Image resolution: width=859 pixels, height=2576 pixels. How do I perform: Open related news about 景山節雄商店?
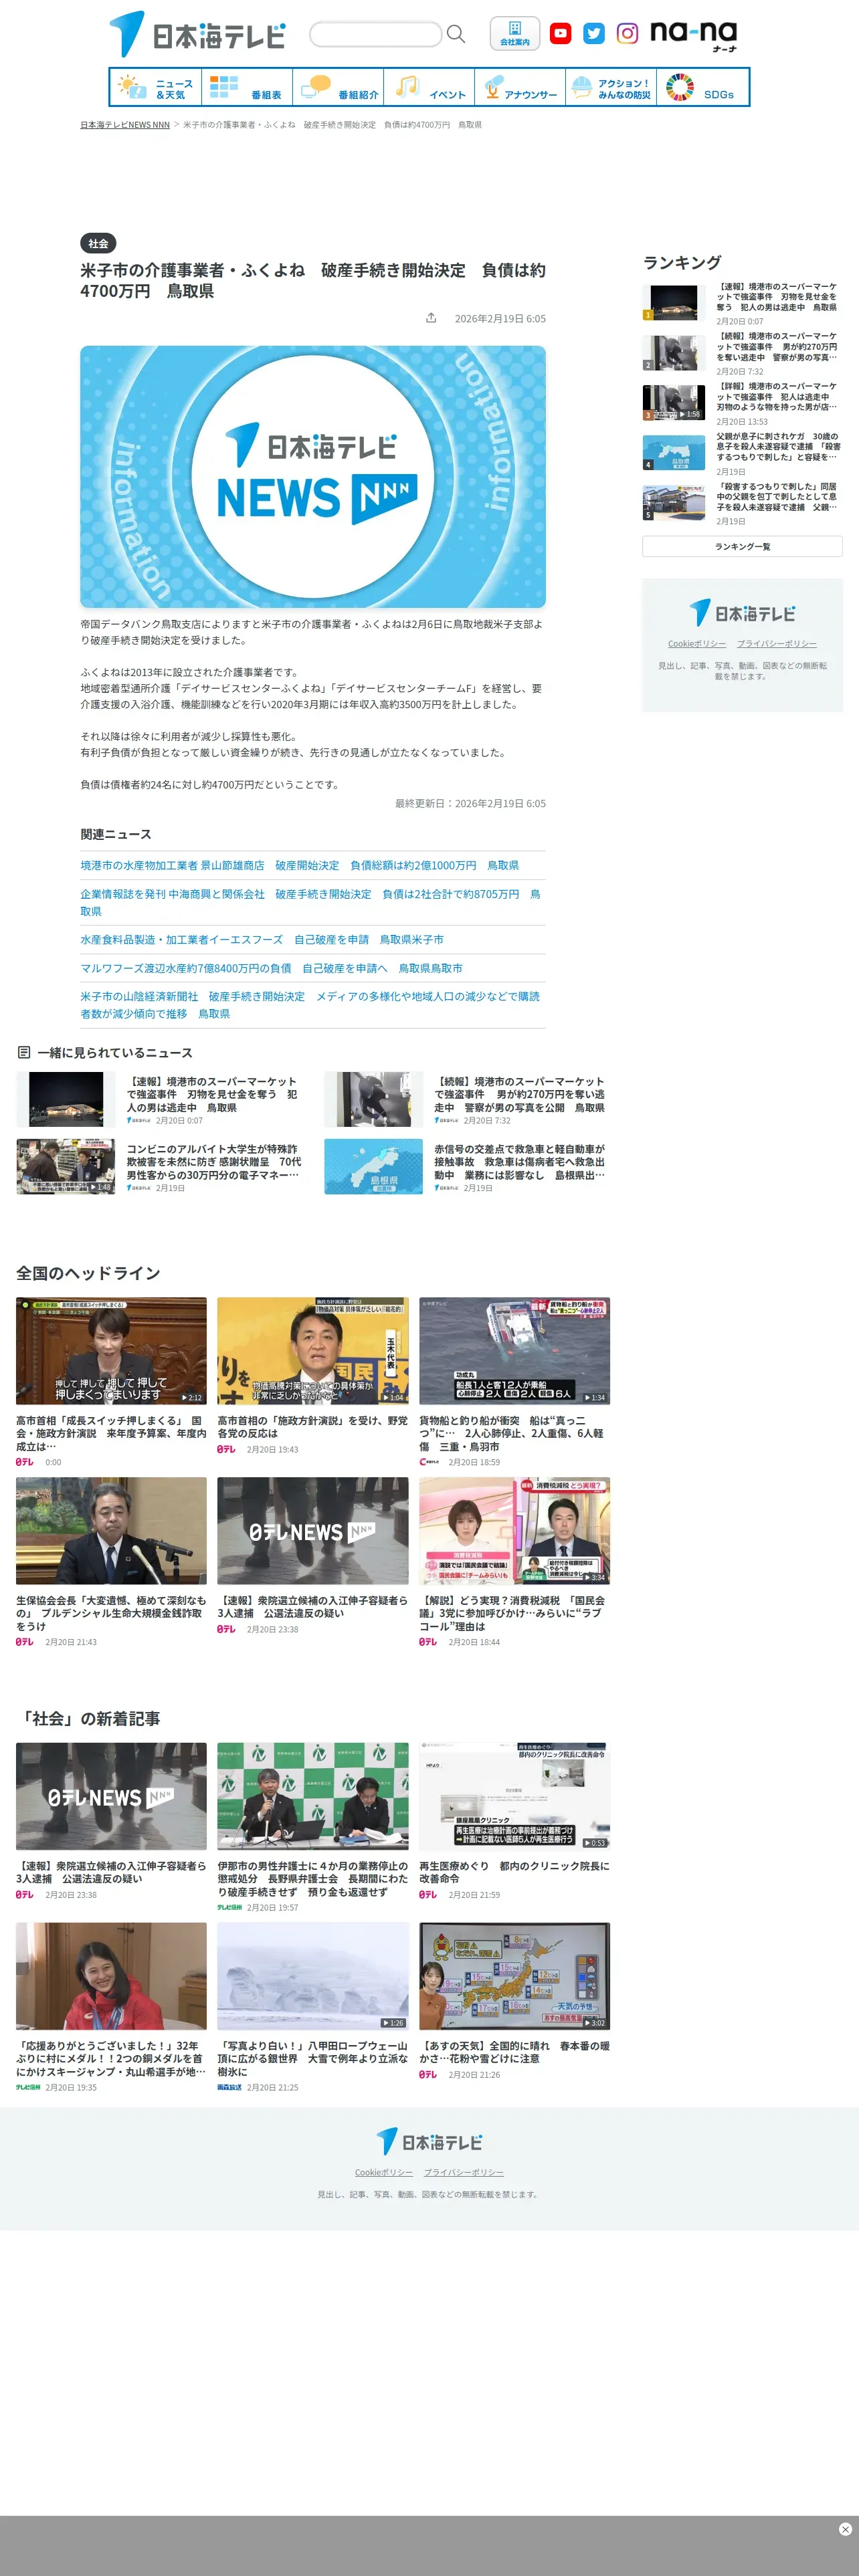[x=300, y=866]
